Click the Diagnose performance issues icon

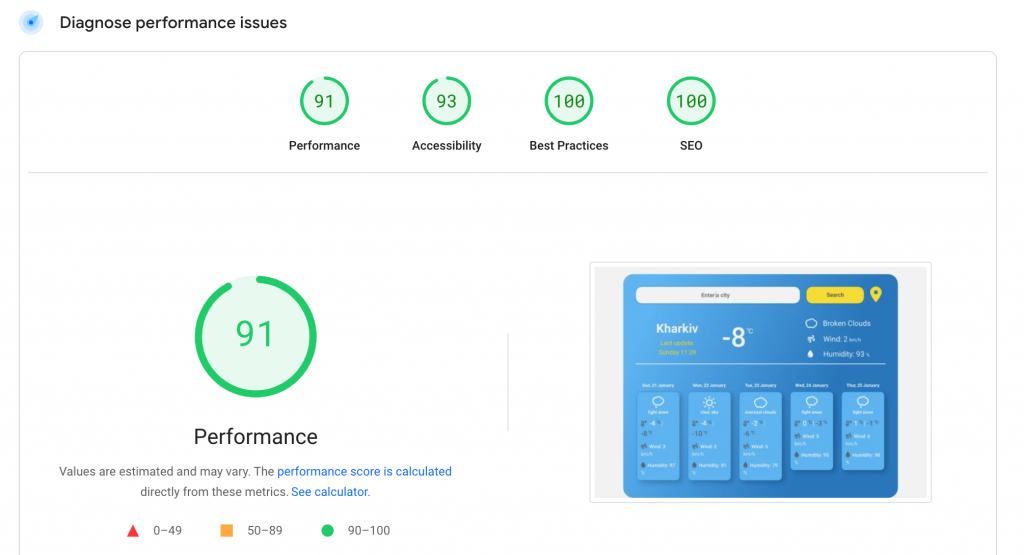tap(31, 22)
